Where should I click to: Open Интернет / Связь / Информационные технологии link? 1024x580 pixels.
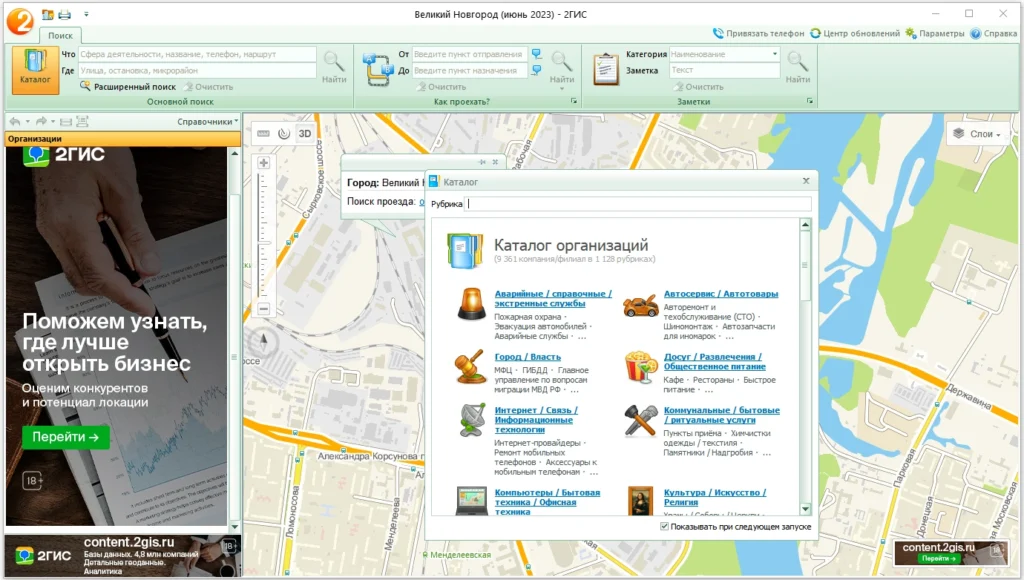(536, 420)
